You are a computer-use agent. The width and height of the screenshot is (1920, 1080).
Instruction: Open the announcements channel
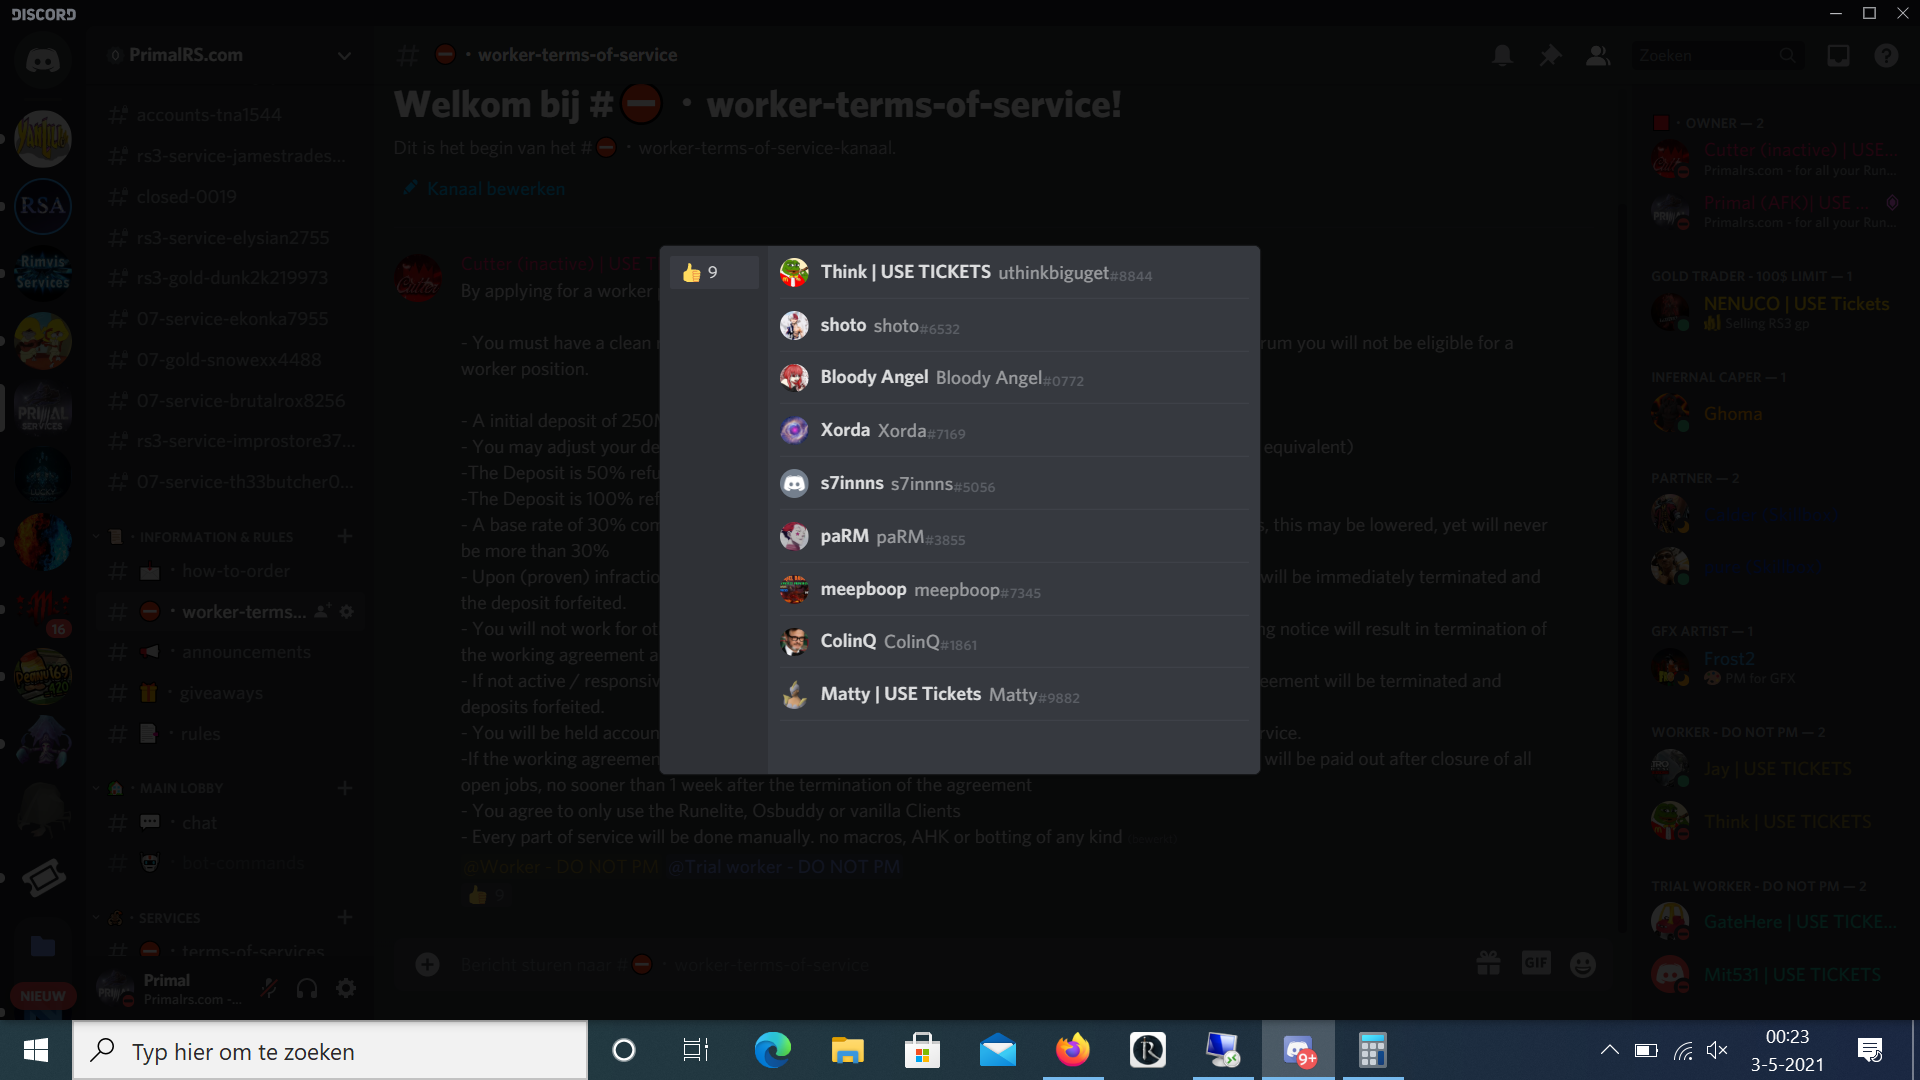pyautogui.click(x=245, y=652)
